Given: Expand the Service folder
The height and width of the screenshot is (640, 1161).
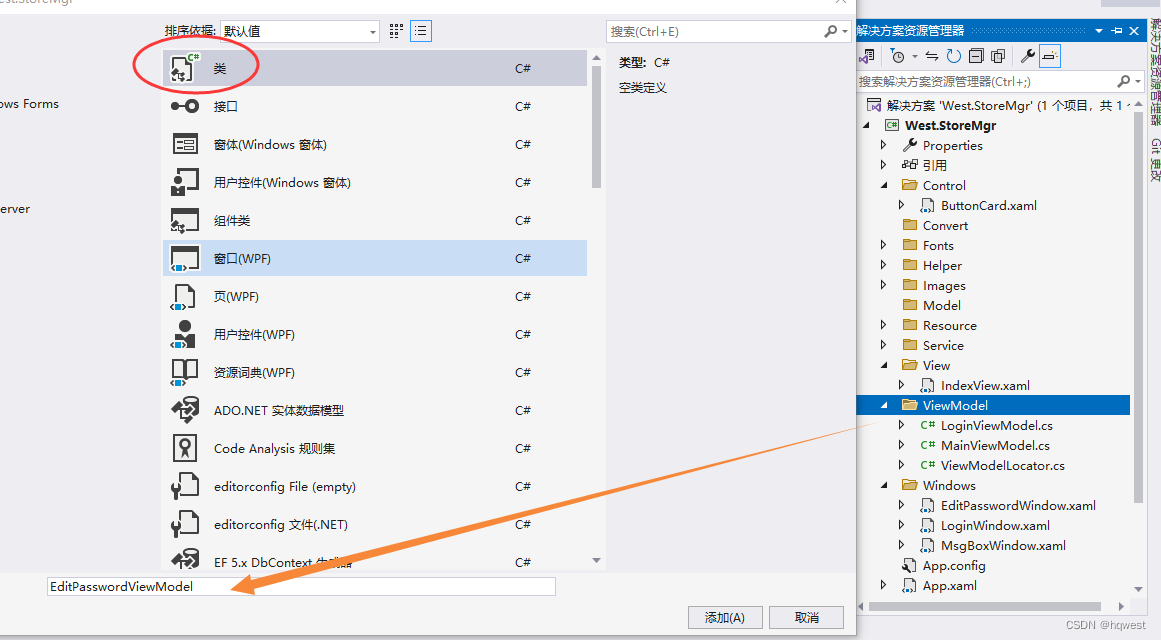Looking at the screenshot, I should 883,345.
